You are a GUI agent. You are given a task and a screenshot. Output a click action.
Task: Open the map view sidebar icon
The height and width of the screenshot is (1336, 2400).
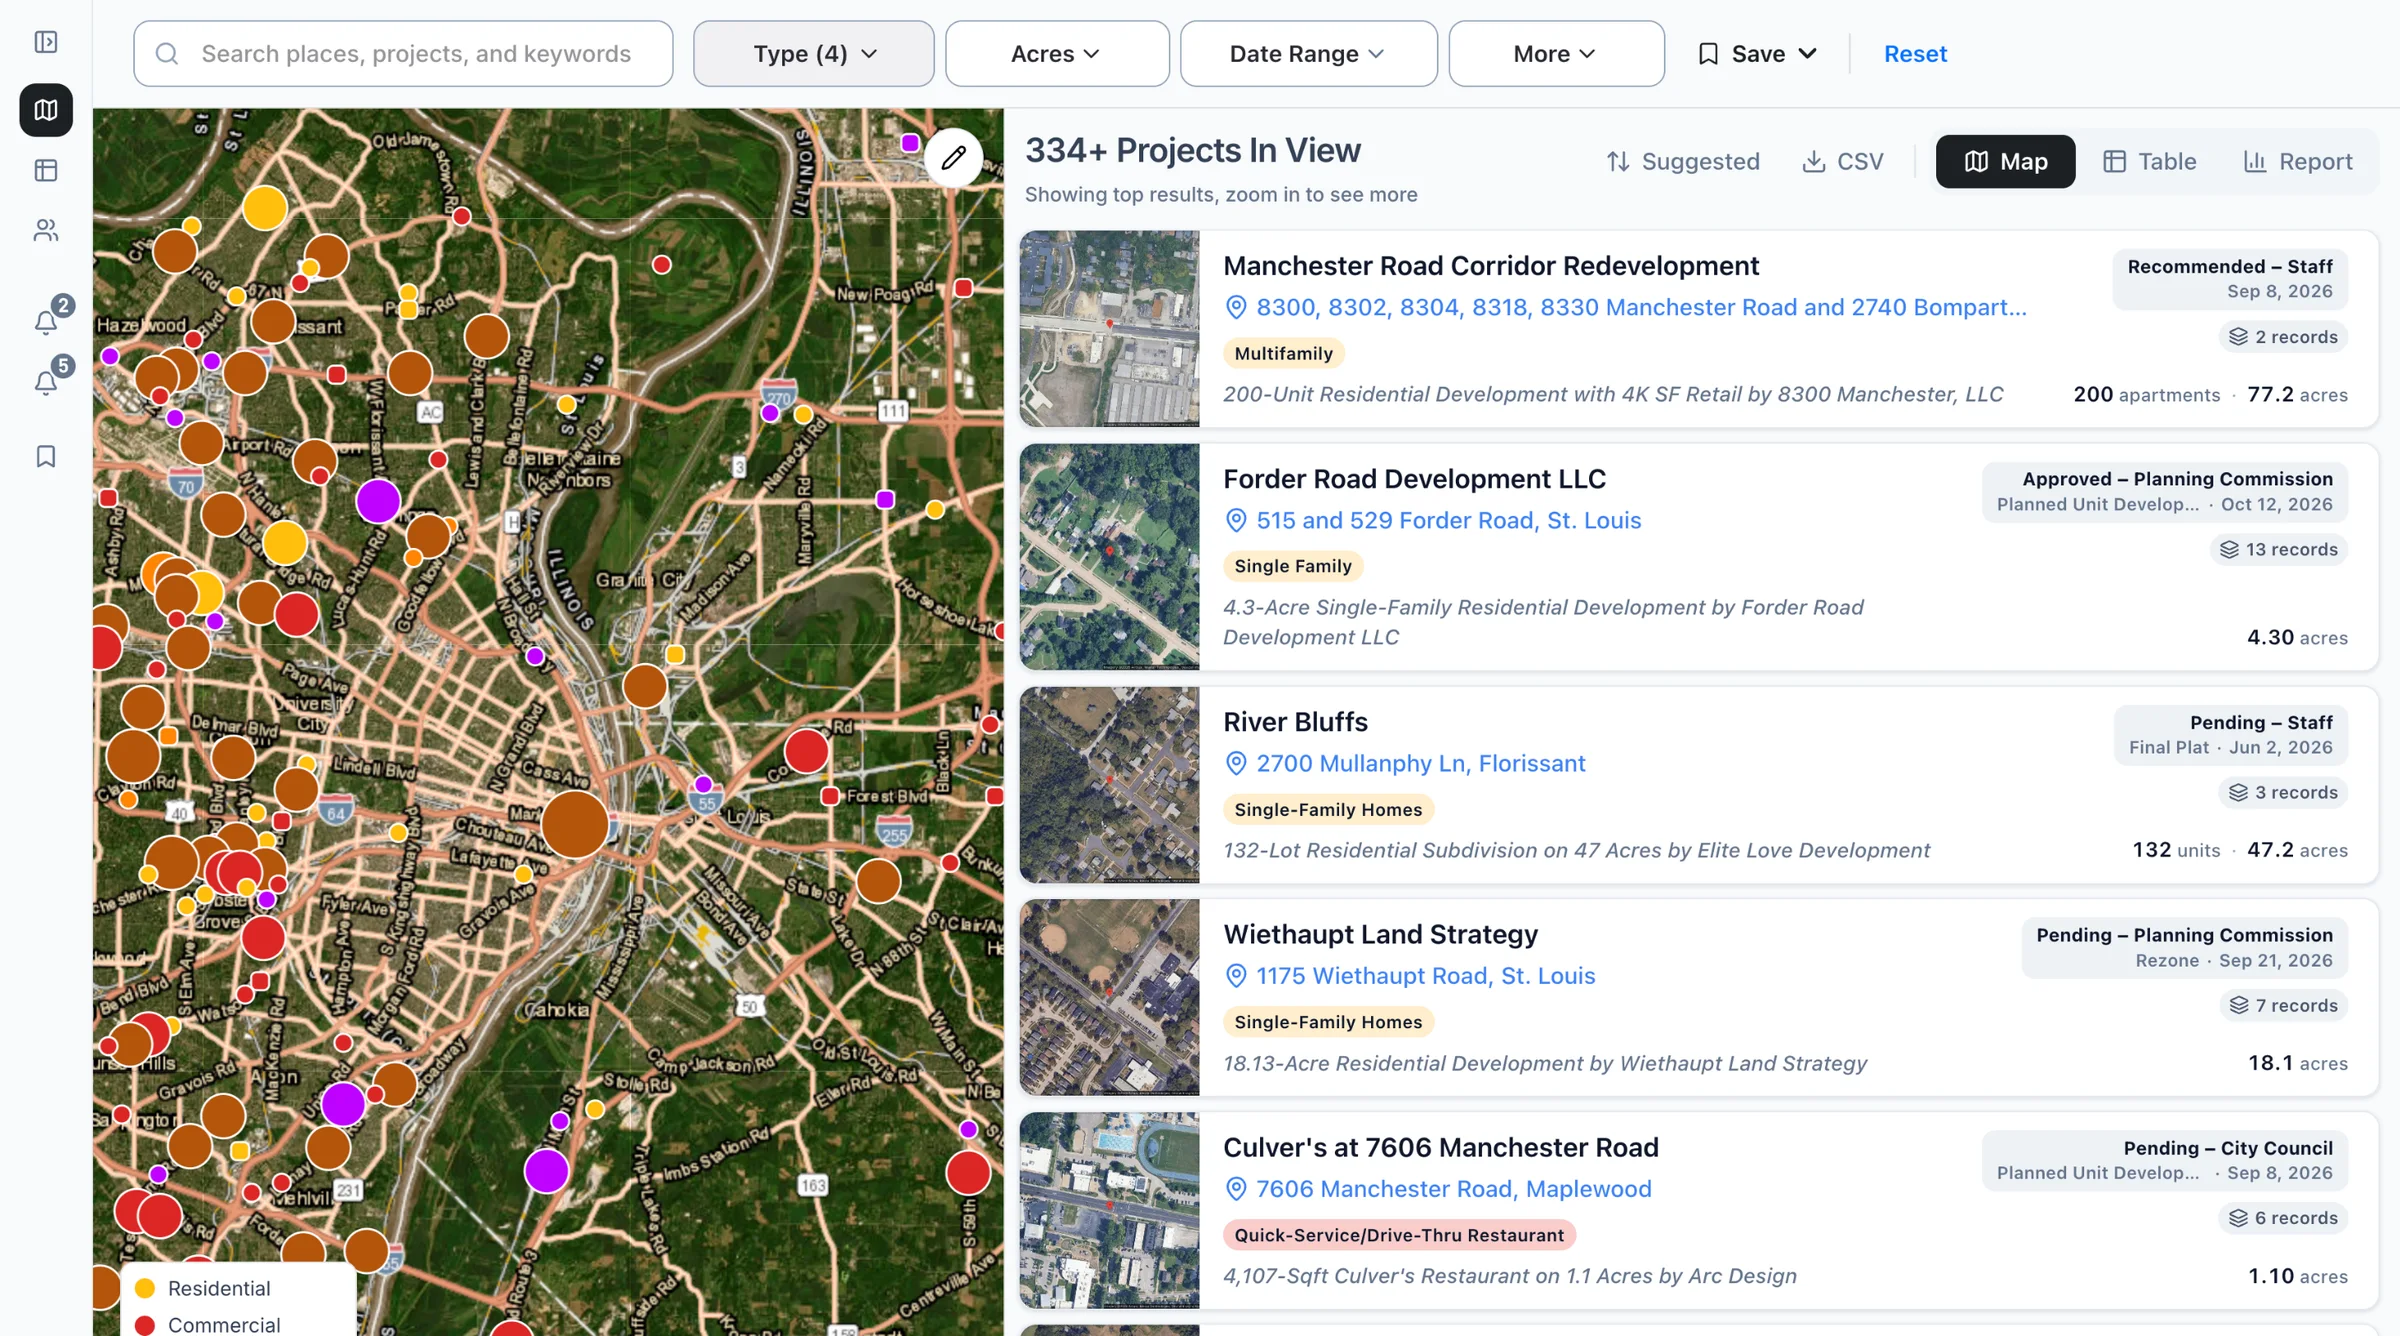[46, 110]
